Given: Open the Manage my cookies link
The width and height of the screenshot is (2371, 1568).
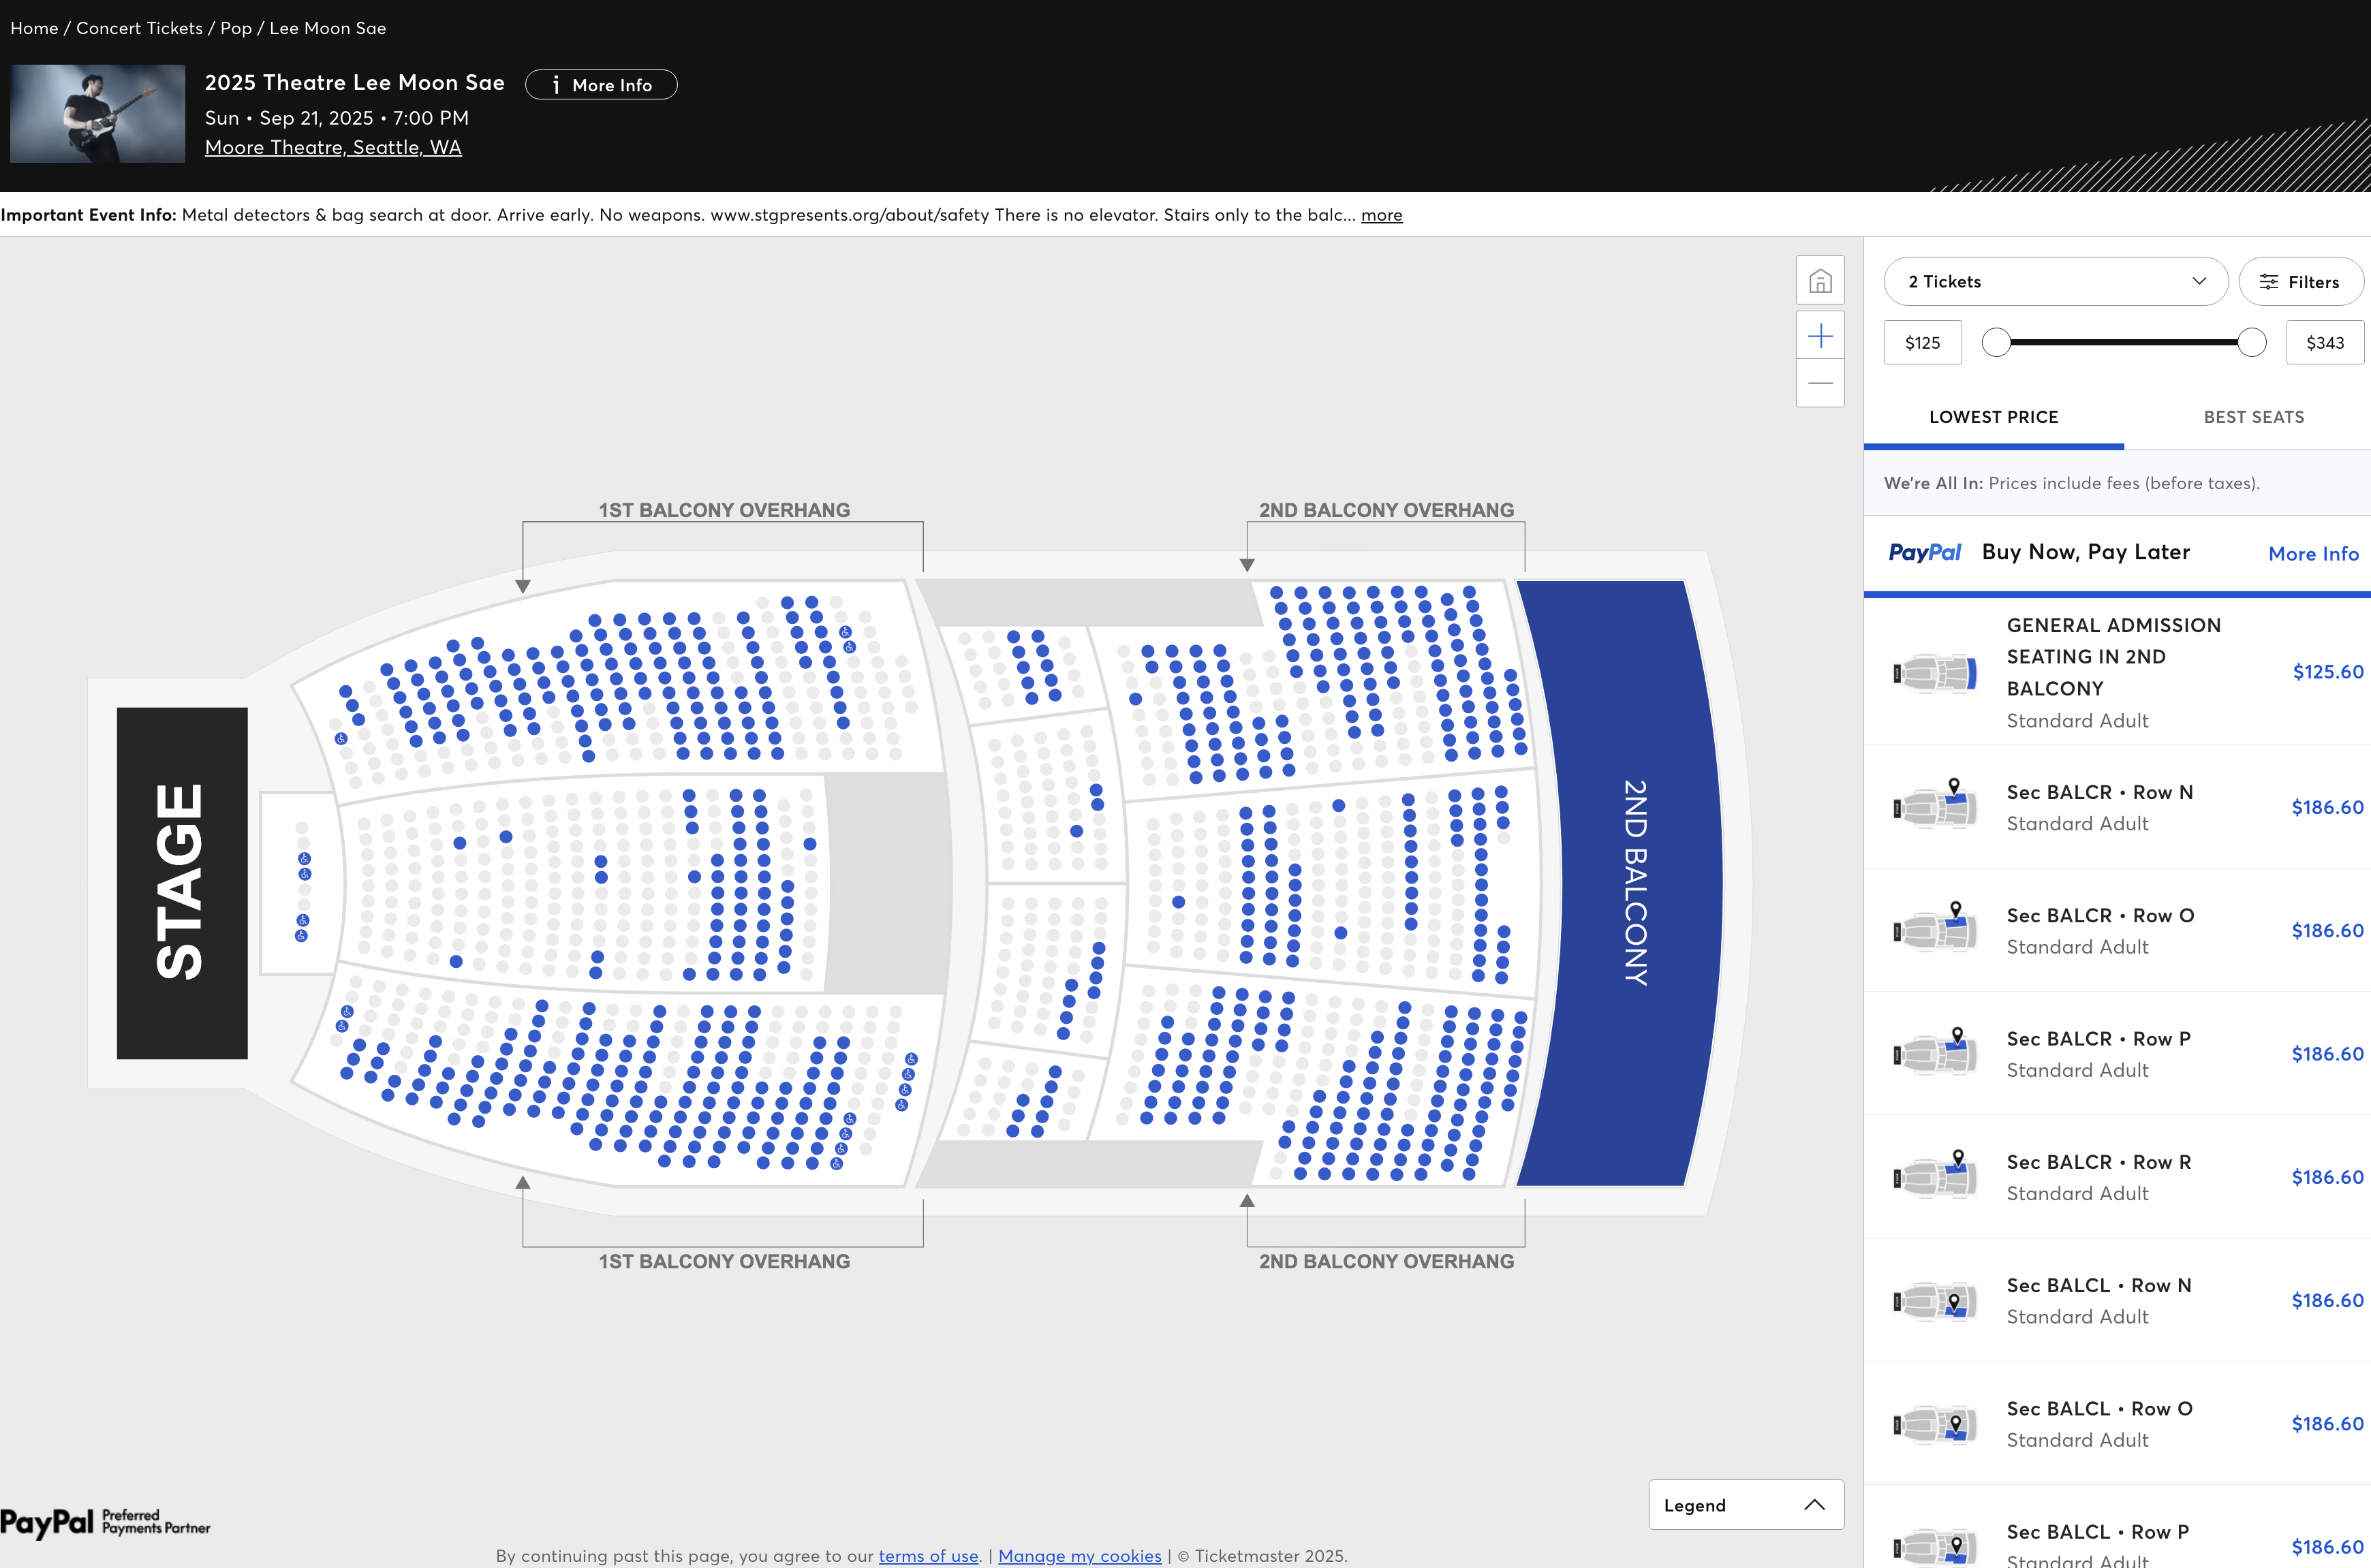Looking at the screenshot, I should coord(1079,1555).
